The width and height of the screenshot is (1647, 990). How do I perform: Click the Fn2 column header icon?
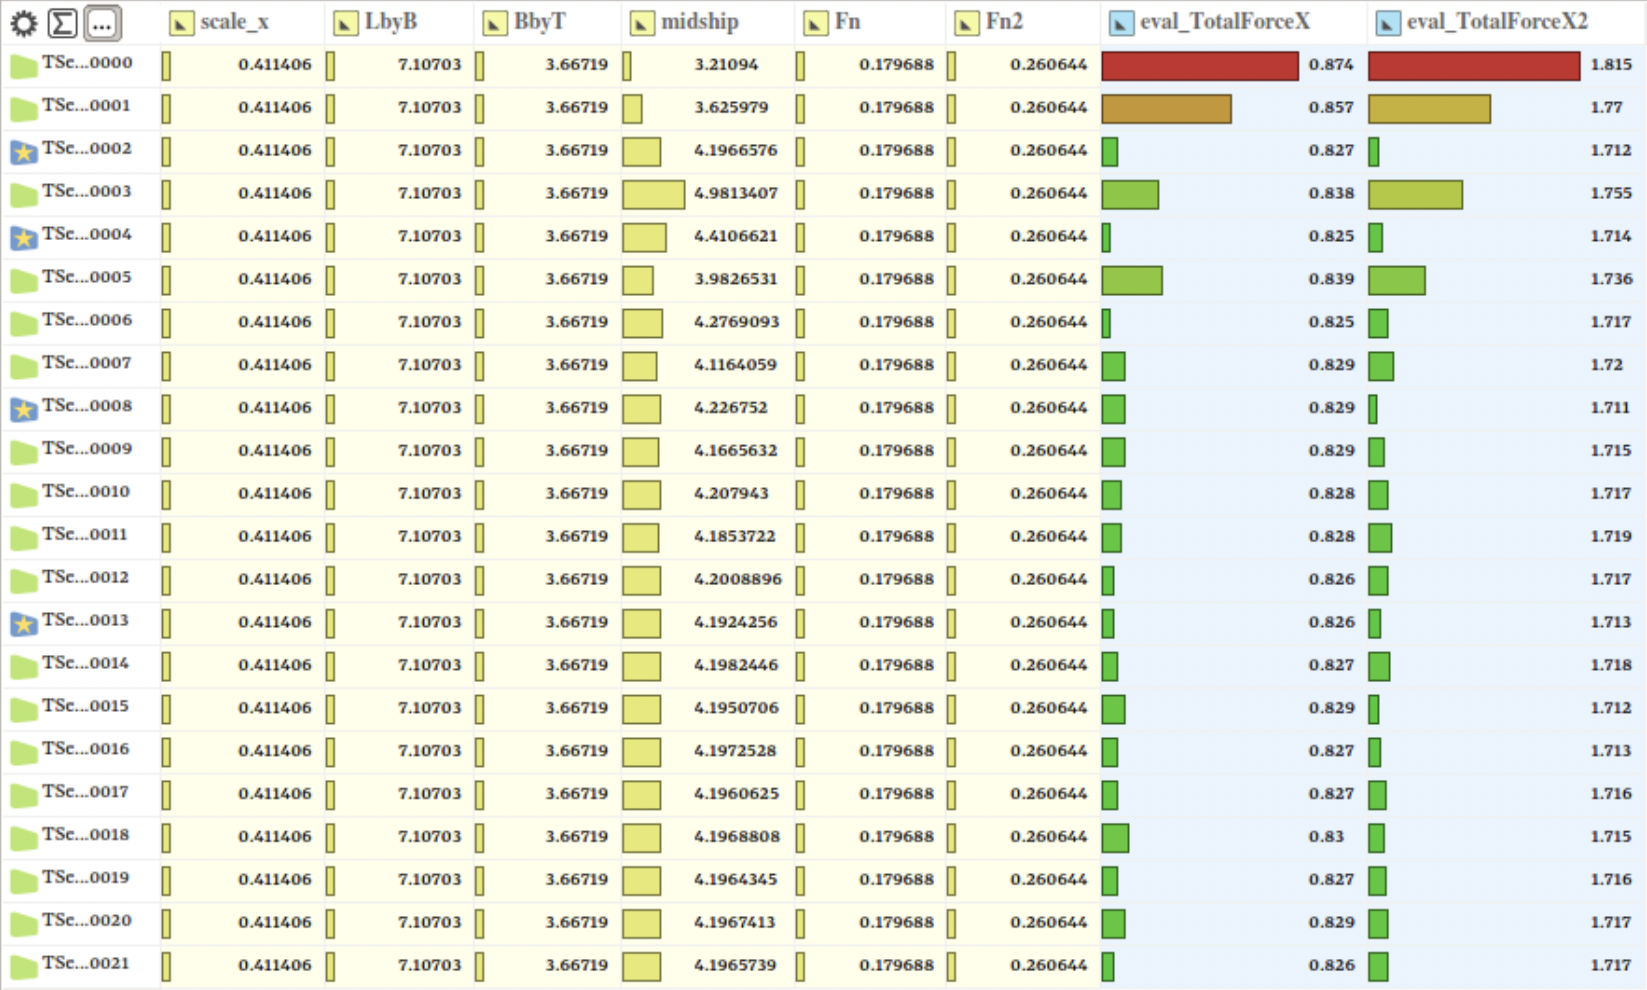[x=967, y=23]
